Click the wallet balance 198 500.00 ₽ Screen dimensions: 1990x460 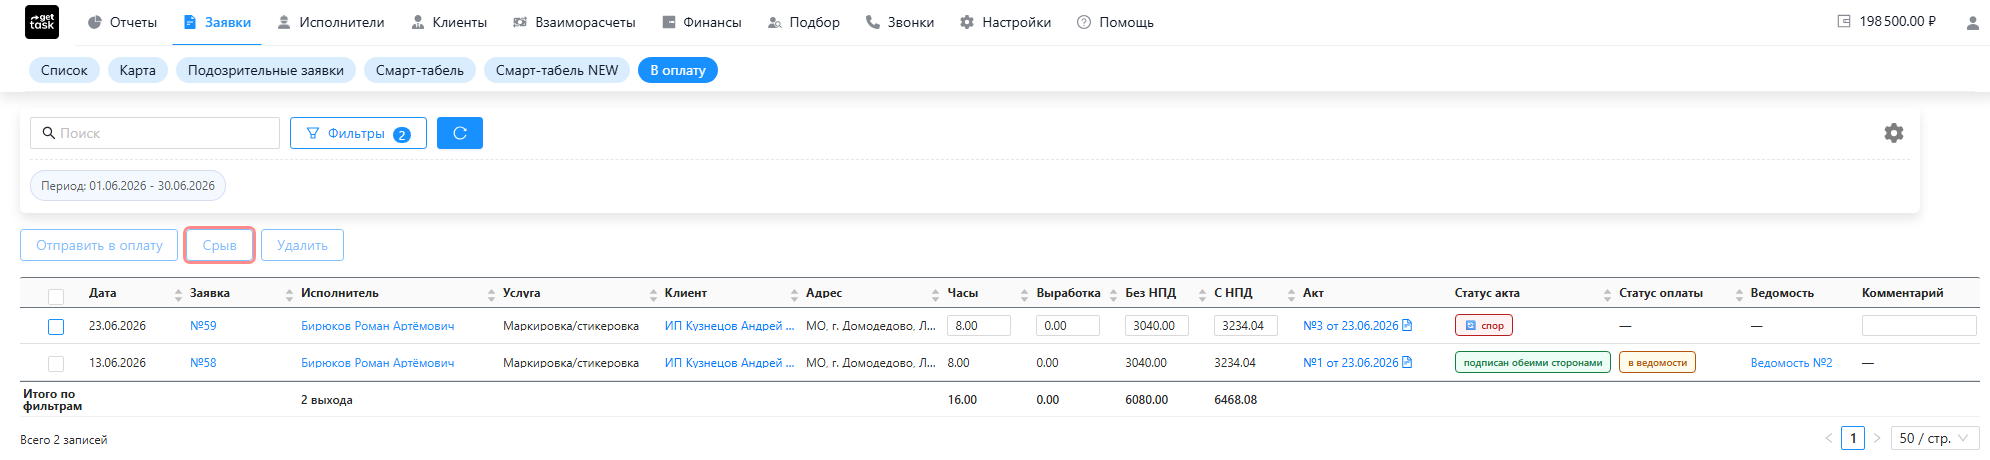(x=1887, y=21)
